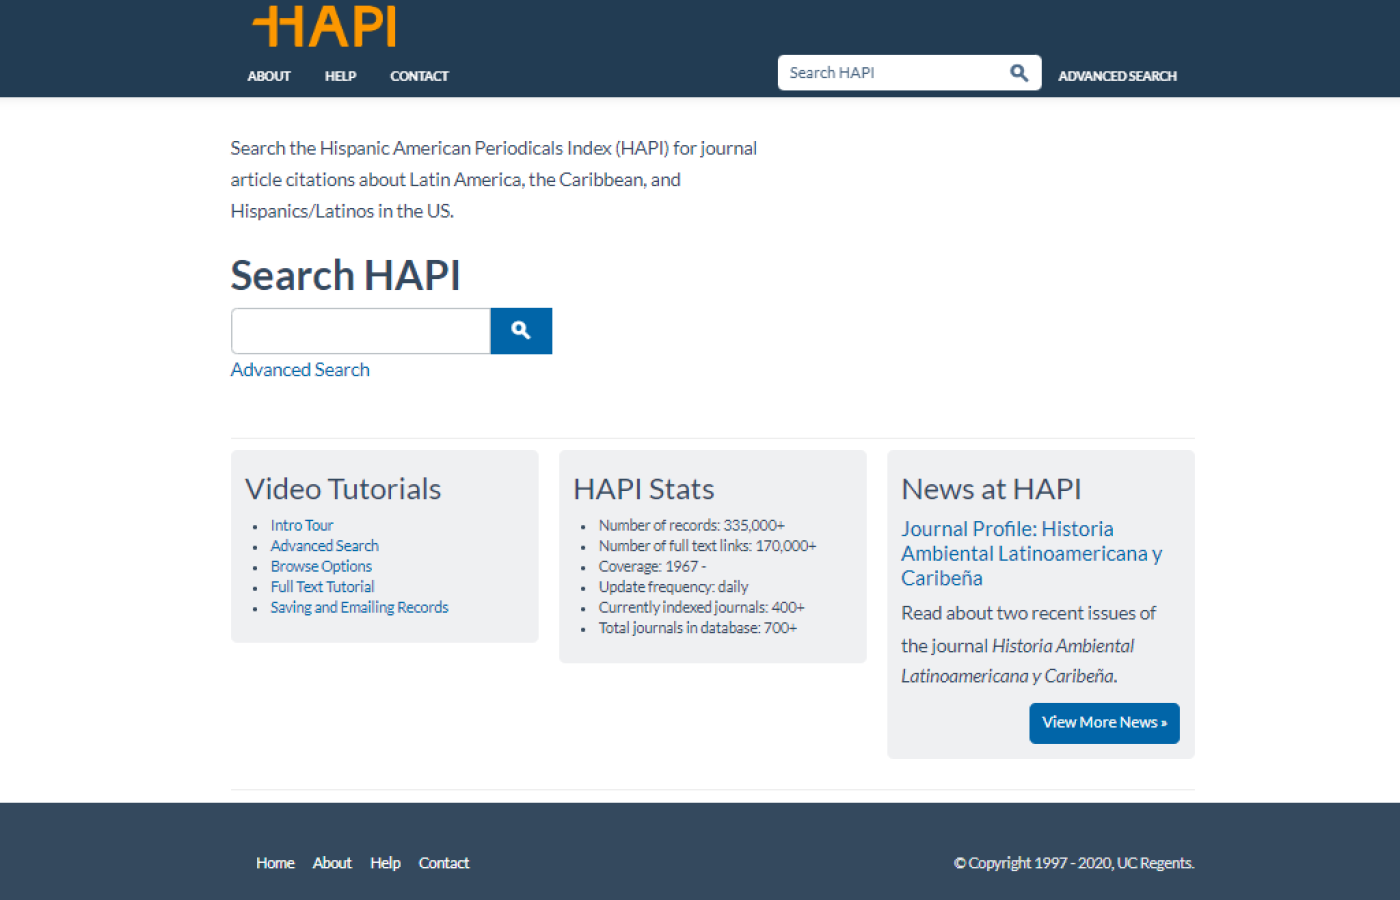Open the Intro Tour video tutorial
The height and width of the screenshot is (900, 1400).
point(302,525)
